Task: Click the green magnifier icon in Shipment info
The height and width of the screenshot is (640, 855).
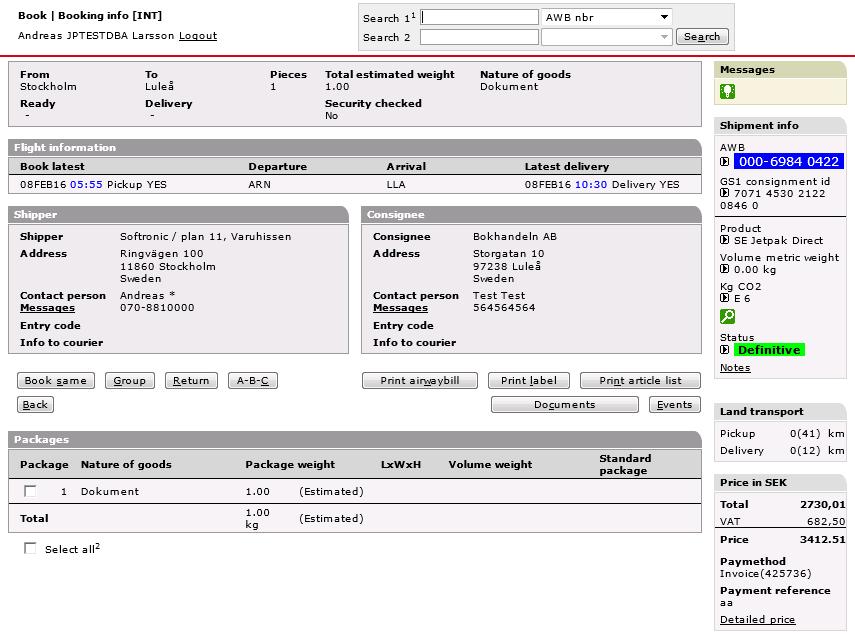Action: [x=727, y=316]
